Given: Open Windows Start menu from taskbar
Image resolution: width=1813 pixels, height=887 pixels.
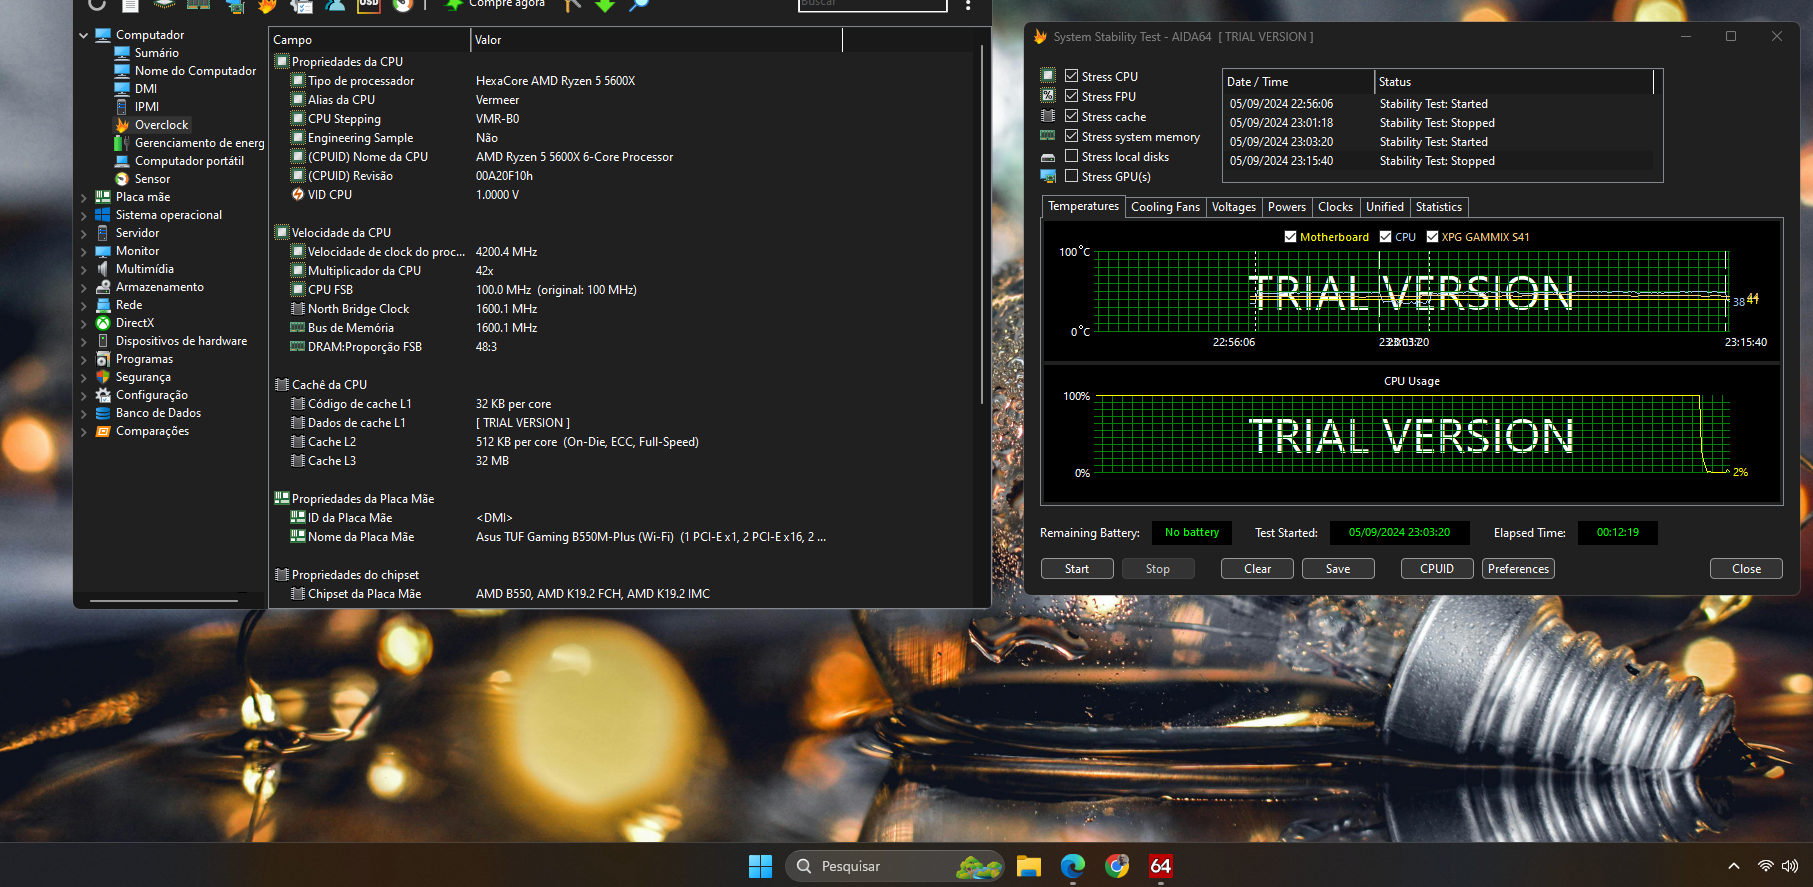Looking at the screenshot, I should [x=761, y=866].
